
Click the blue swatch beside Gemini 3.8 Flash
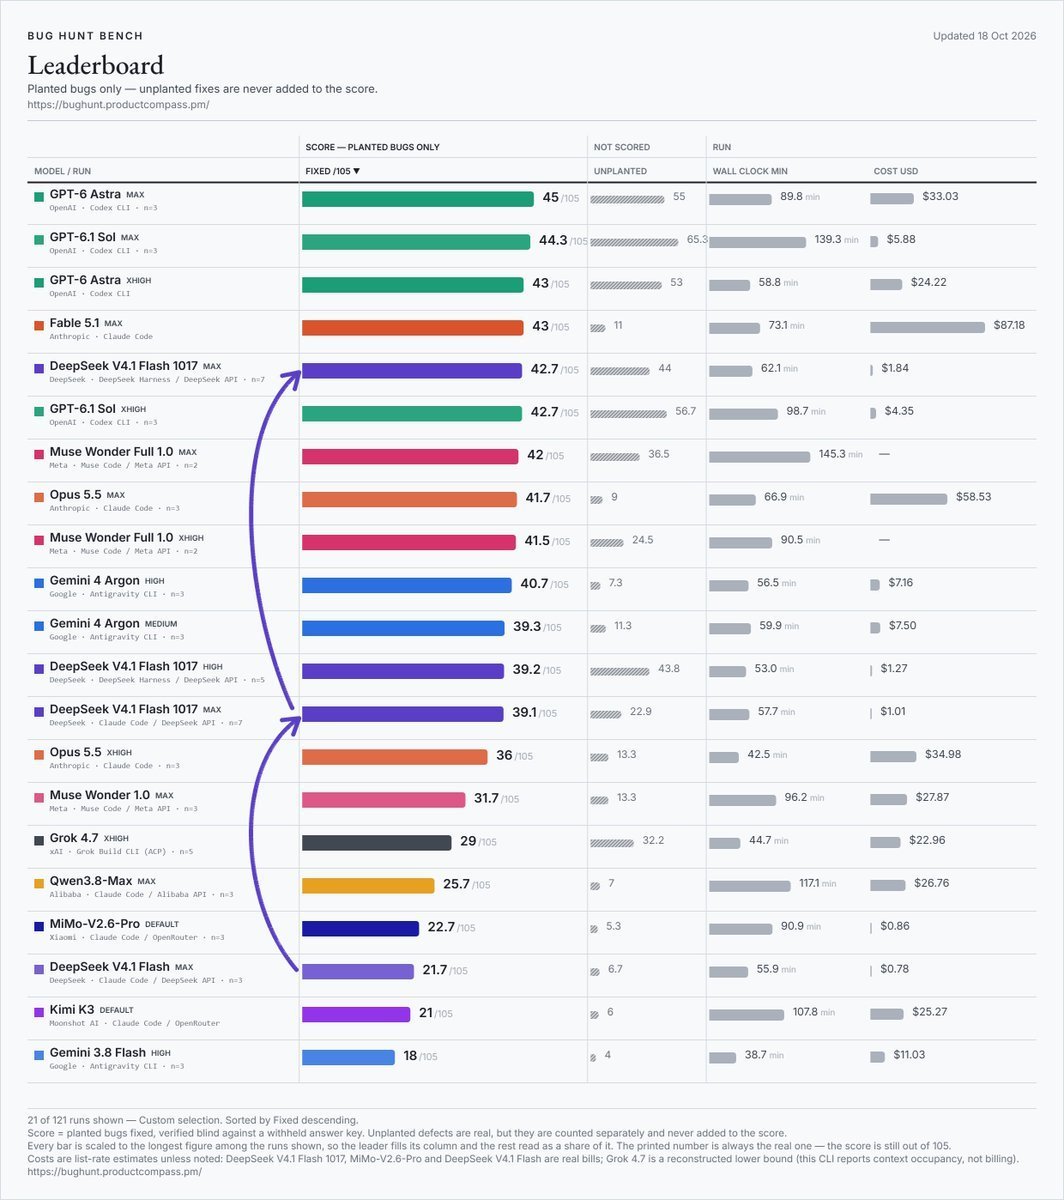39,1055
